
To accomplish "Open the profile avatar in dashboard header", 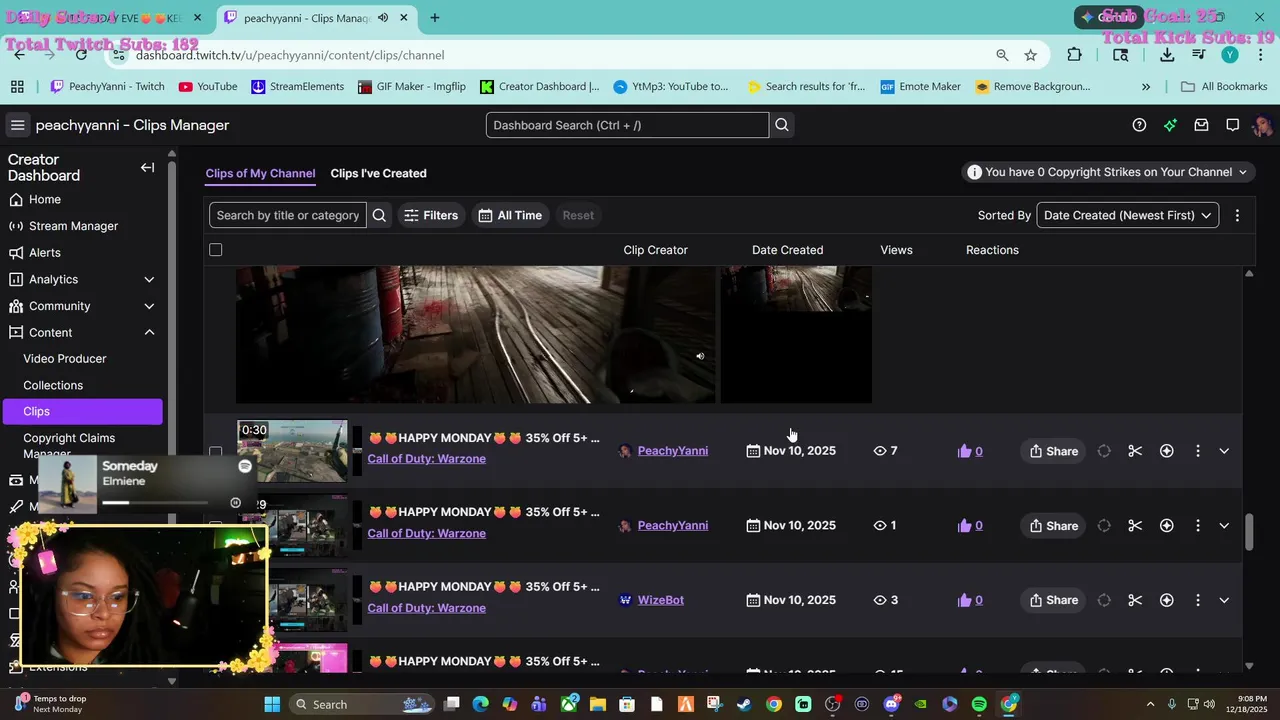I will [1262, 125].
